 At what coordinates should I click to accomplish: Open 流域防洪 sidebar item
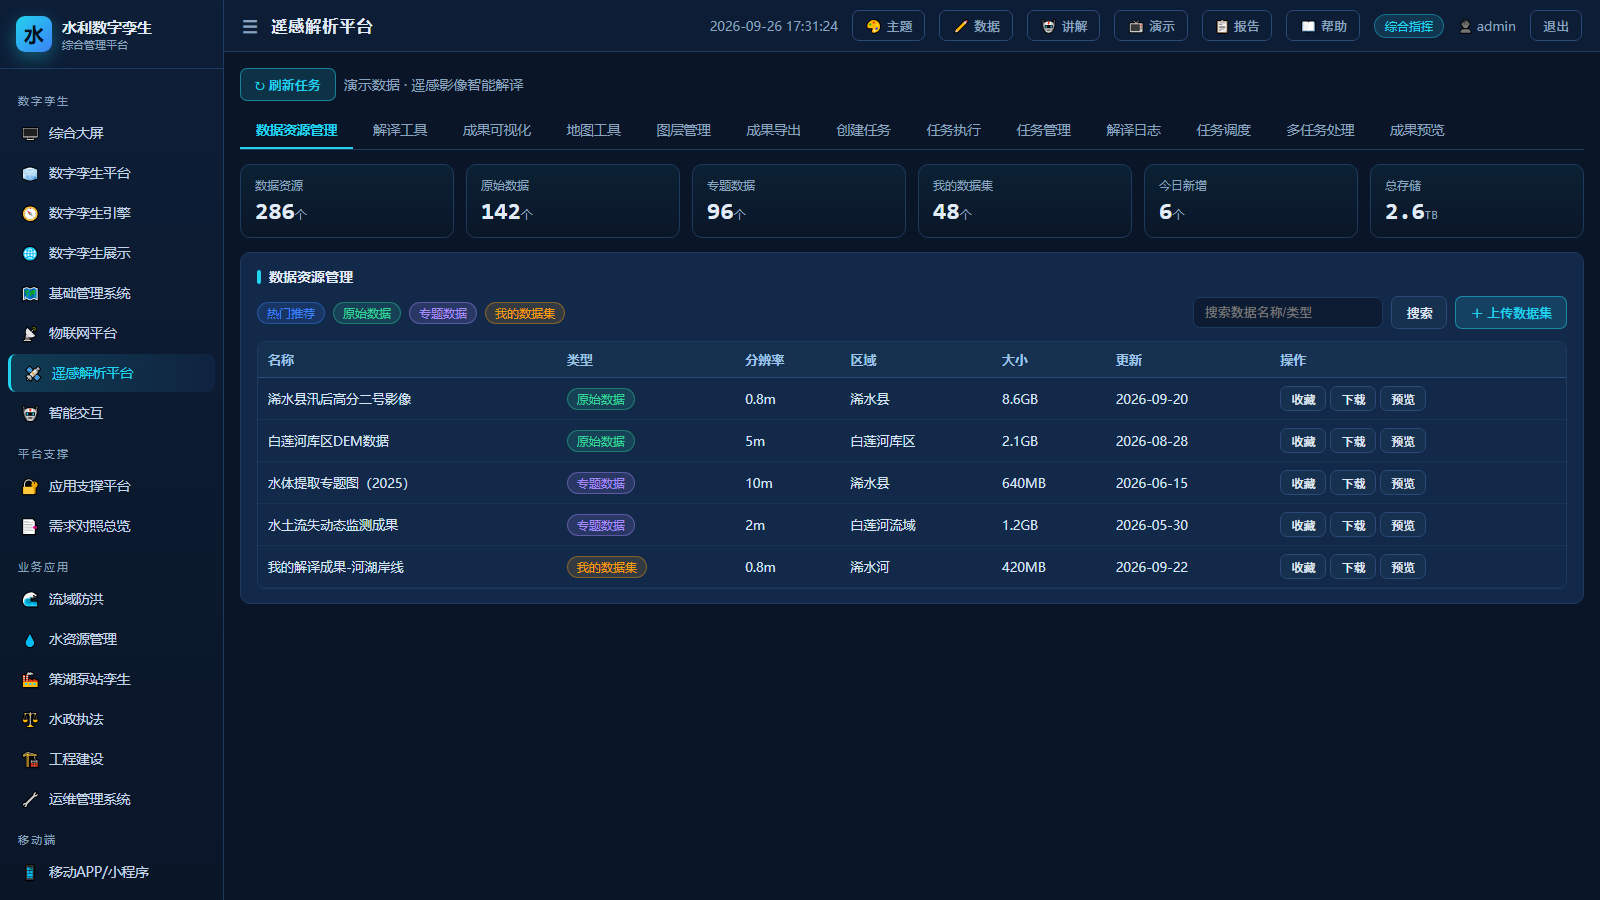coord(111,599)
